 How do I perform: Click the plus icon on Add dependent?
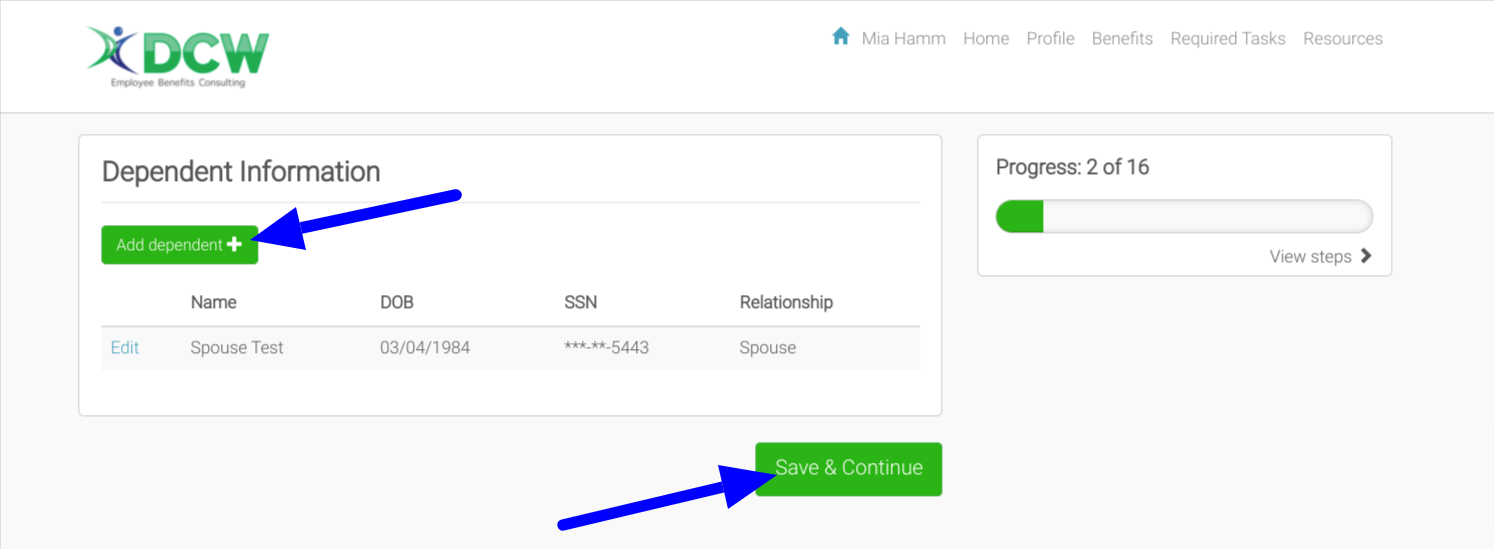[x=235, y=244]
